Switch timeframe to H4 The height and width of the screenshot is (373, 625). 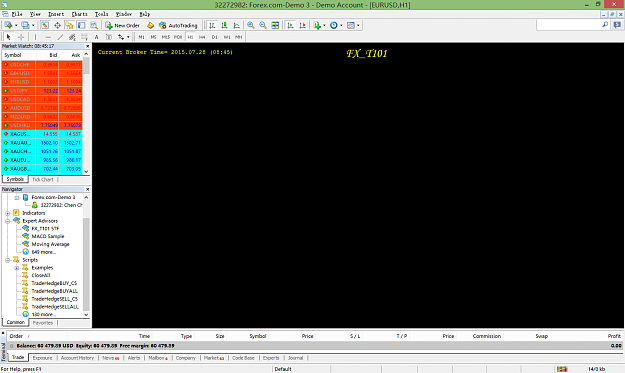coord(202,37)
